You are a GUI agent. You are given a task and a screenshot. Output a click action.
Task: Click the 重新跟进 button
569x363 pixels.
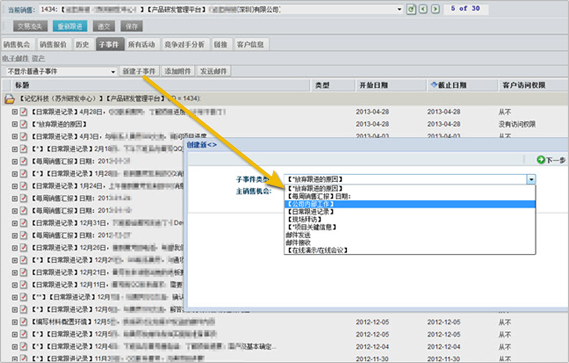tap(70, 26)
